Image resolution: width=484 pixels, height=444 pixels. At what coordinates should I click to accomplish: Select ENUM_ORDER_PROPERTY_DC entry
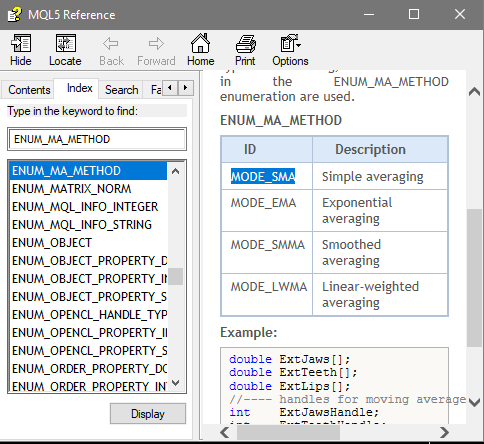point(89,369)
